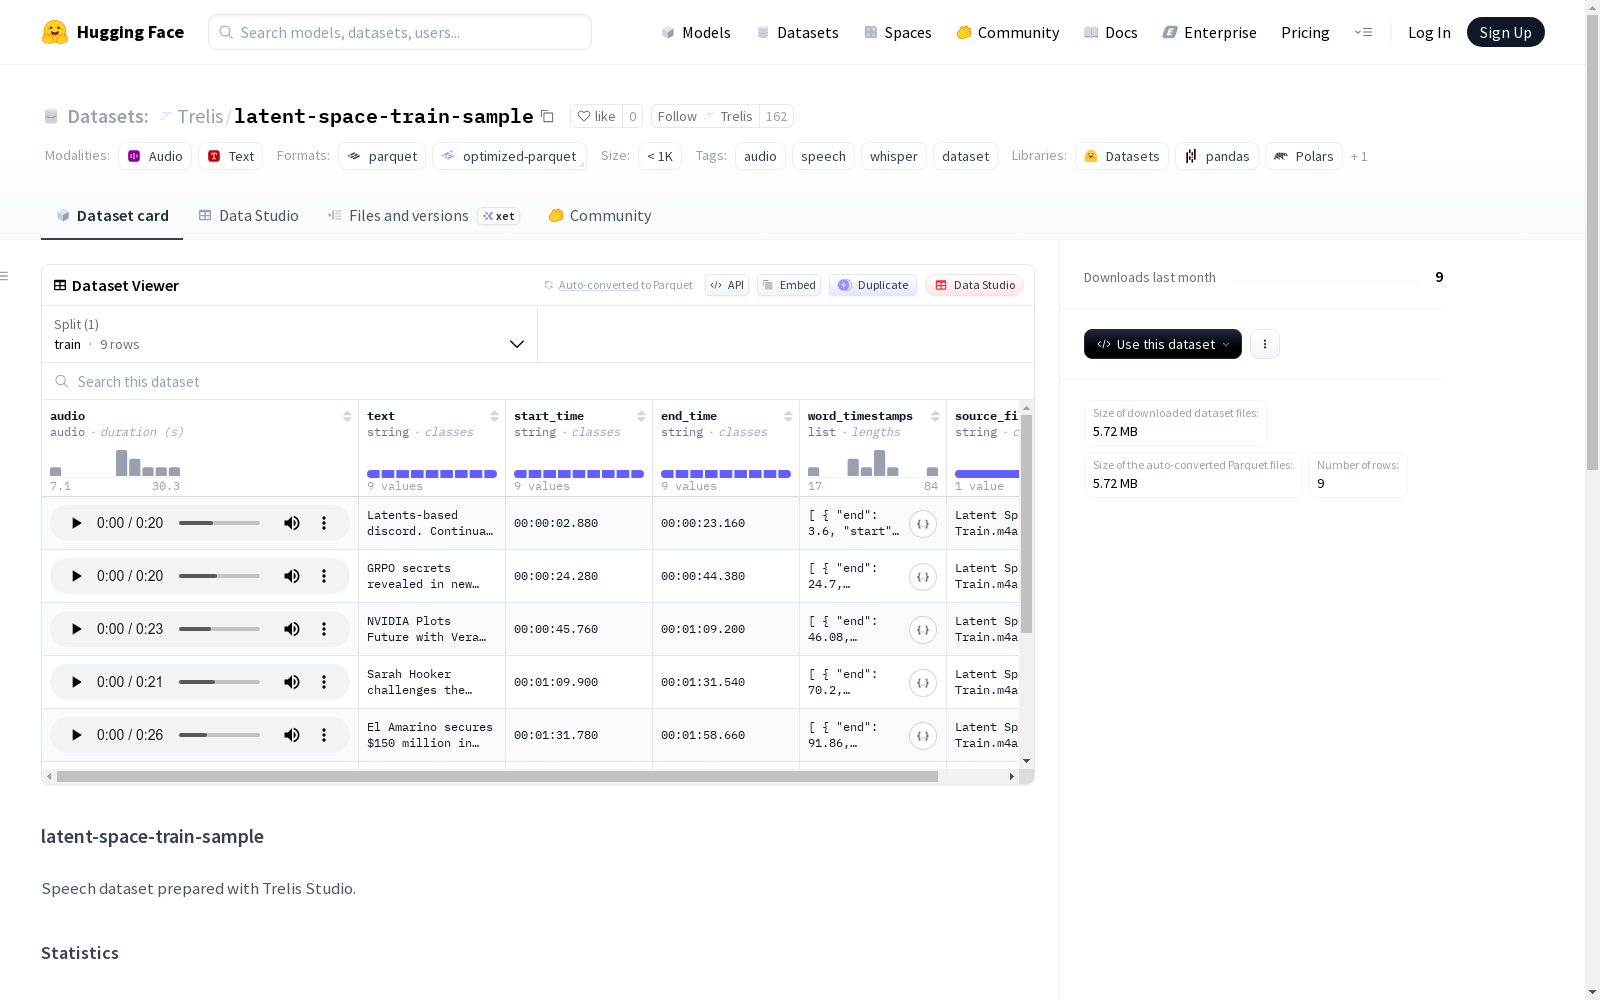Sort by the audio column

click(x=347, y=416)
